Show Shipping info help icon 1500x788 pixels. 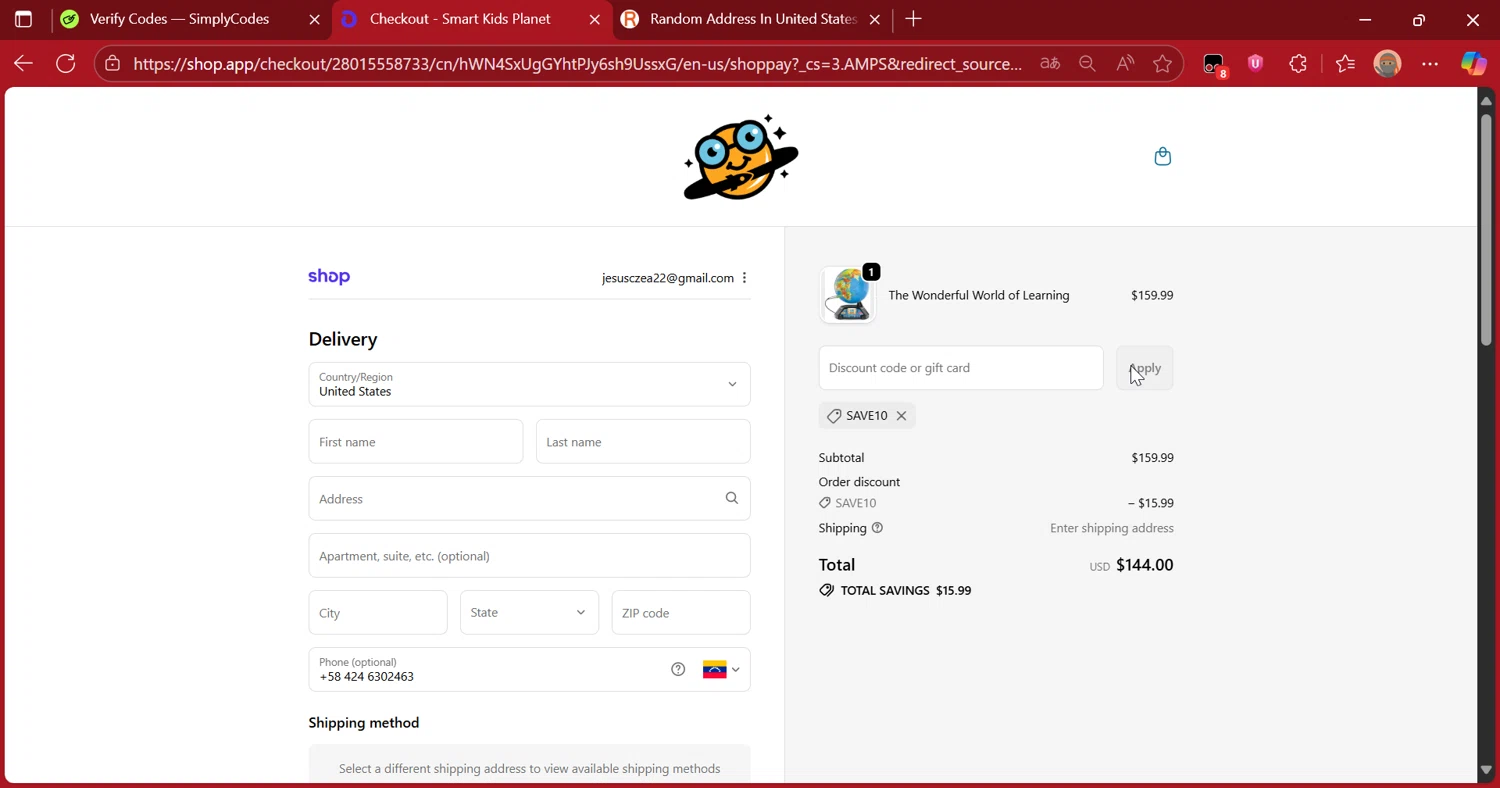(x=877, y=528)
